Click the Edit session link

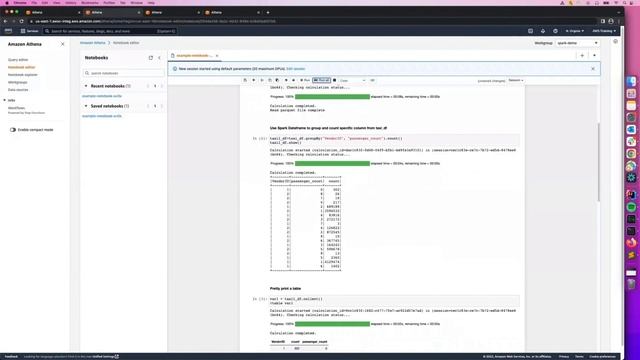coord(296,69)
